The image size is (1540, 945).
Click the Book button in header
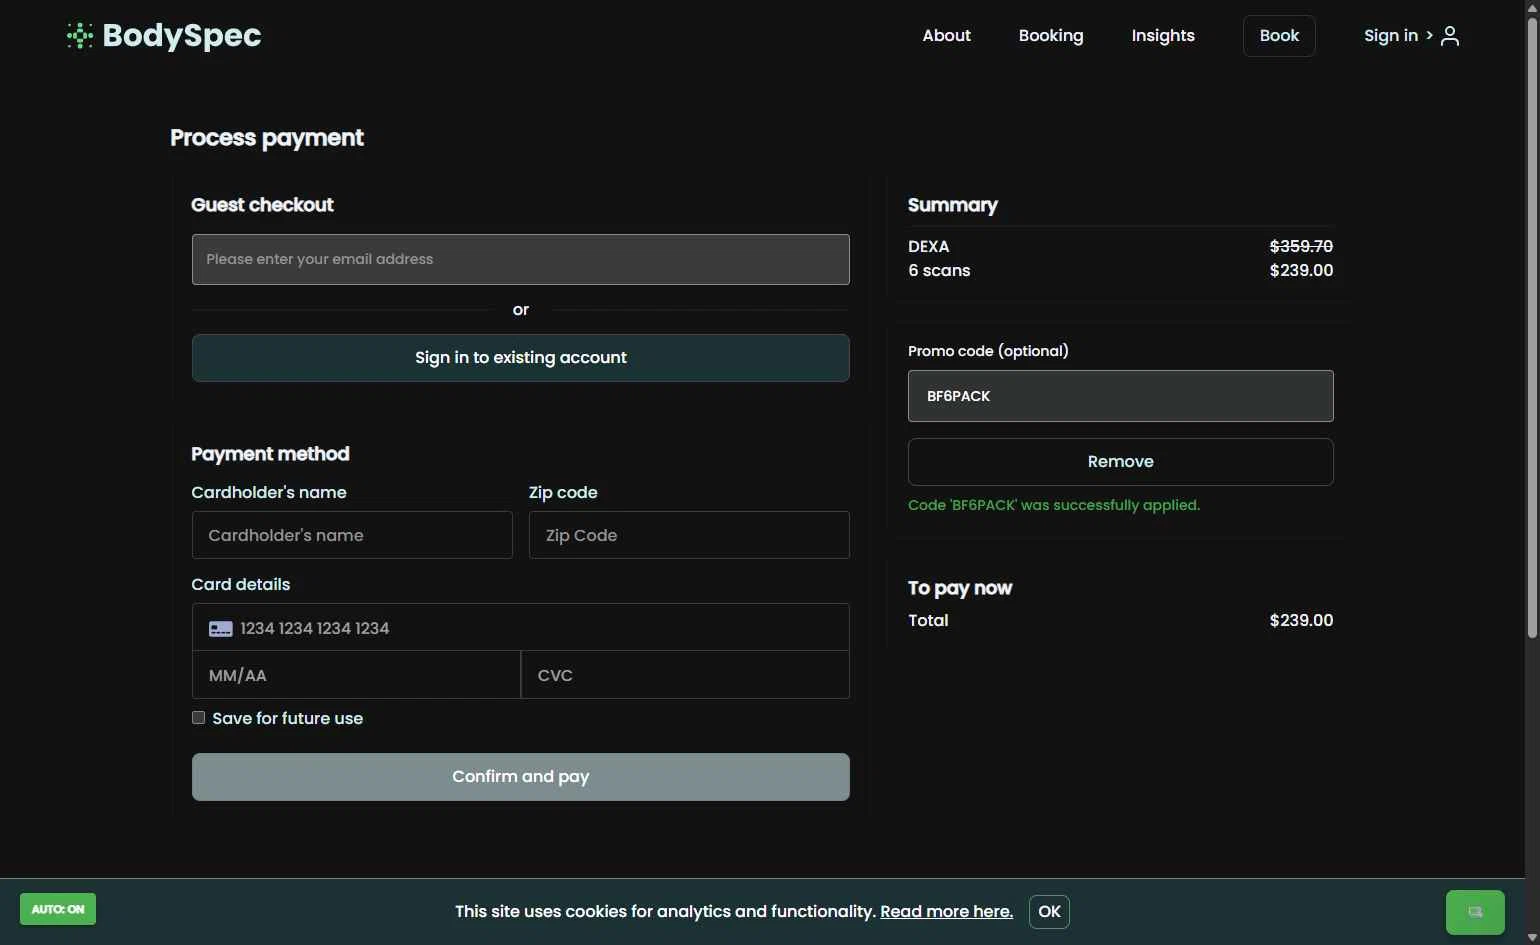1279,36
